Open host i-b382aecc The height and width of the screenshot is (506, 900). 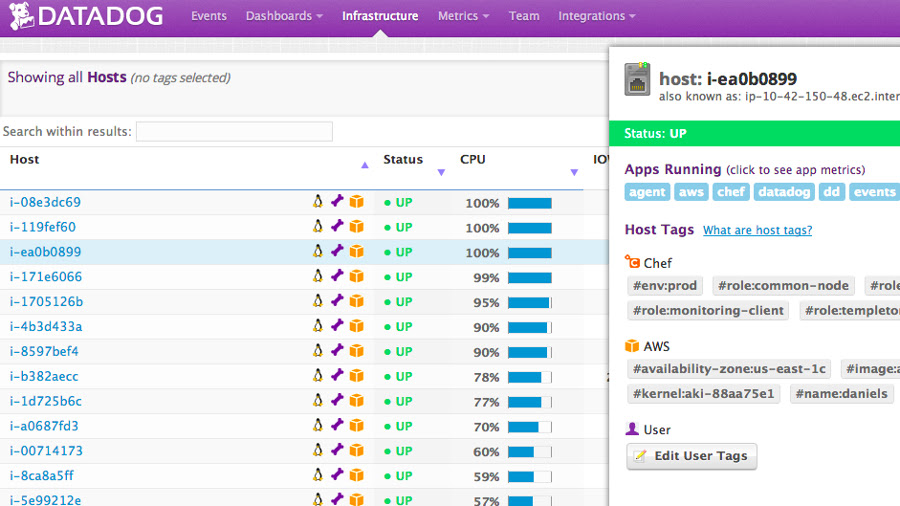pyautogui.click(x=44, y=376)
